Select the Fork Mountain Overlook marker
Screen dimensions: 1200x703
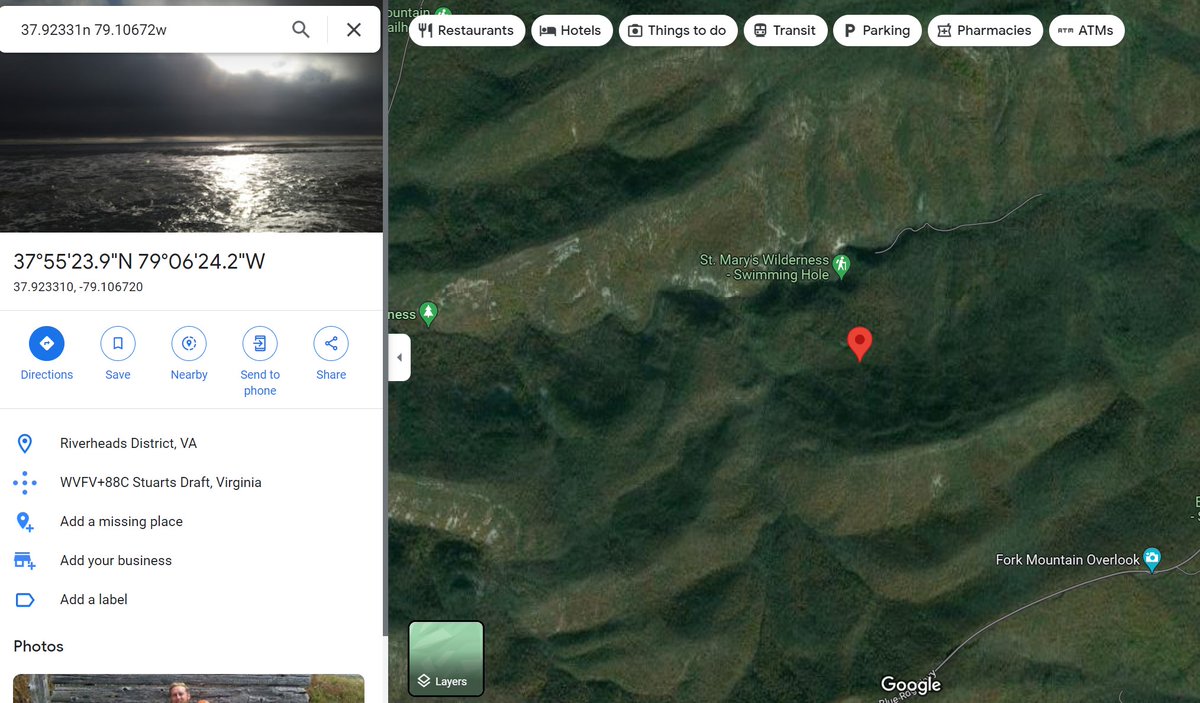tap(1152, 560)
